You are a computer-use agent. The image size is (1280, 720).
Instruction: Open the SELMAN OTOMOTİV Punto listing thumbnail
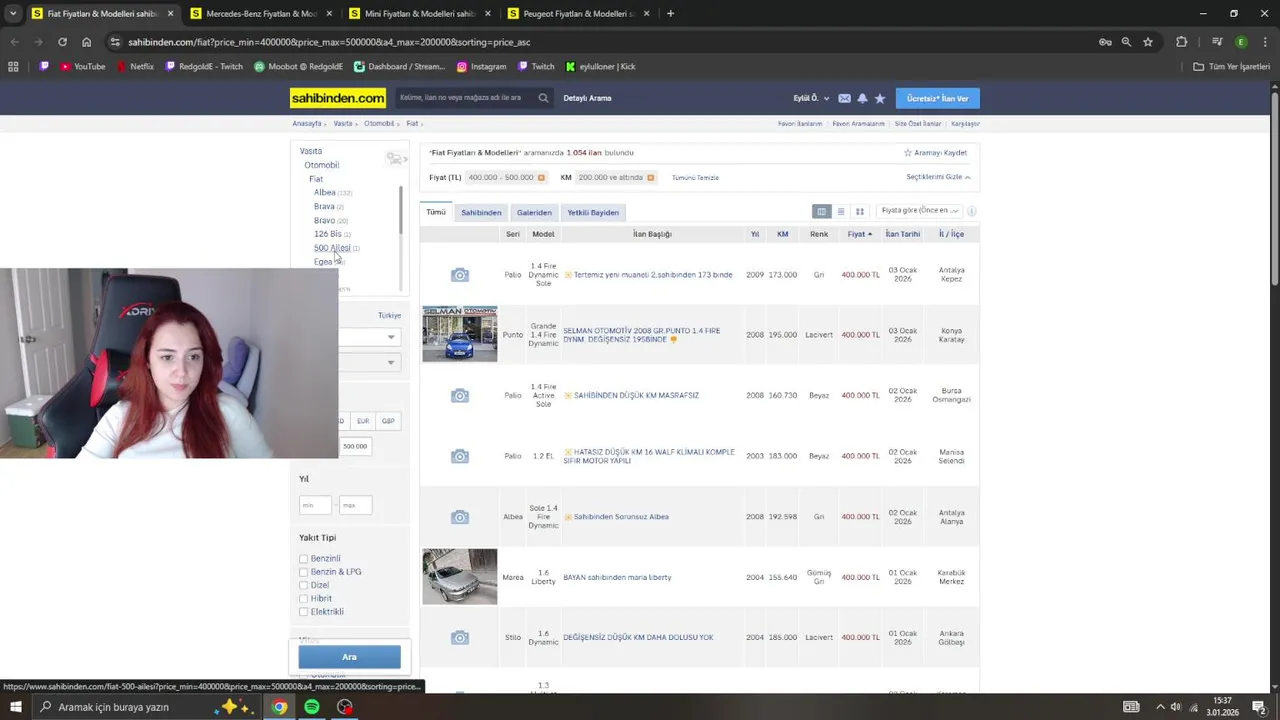459,334
